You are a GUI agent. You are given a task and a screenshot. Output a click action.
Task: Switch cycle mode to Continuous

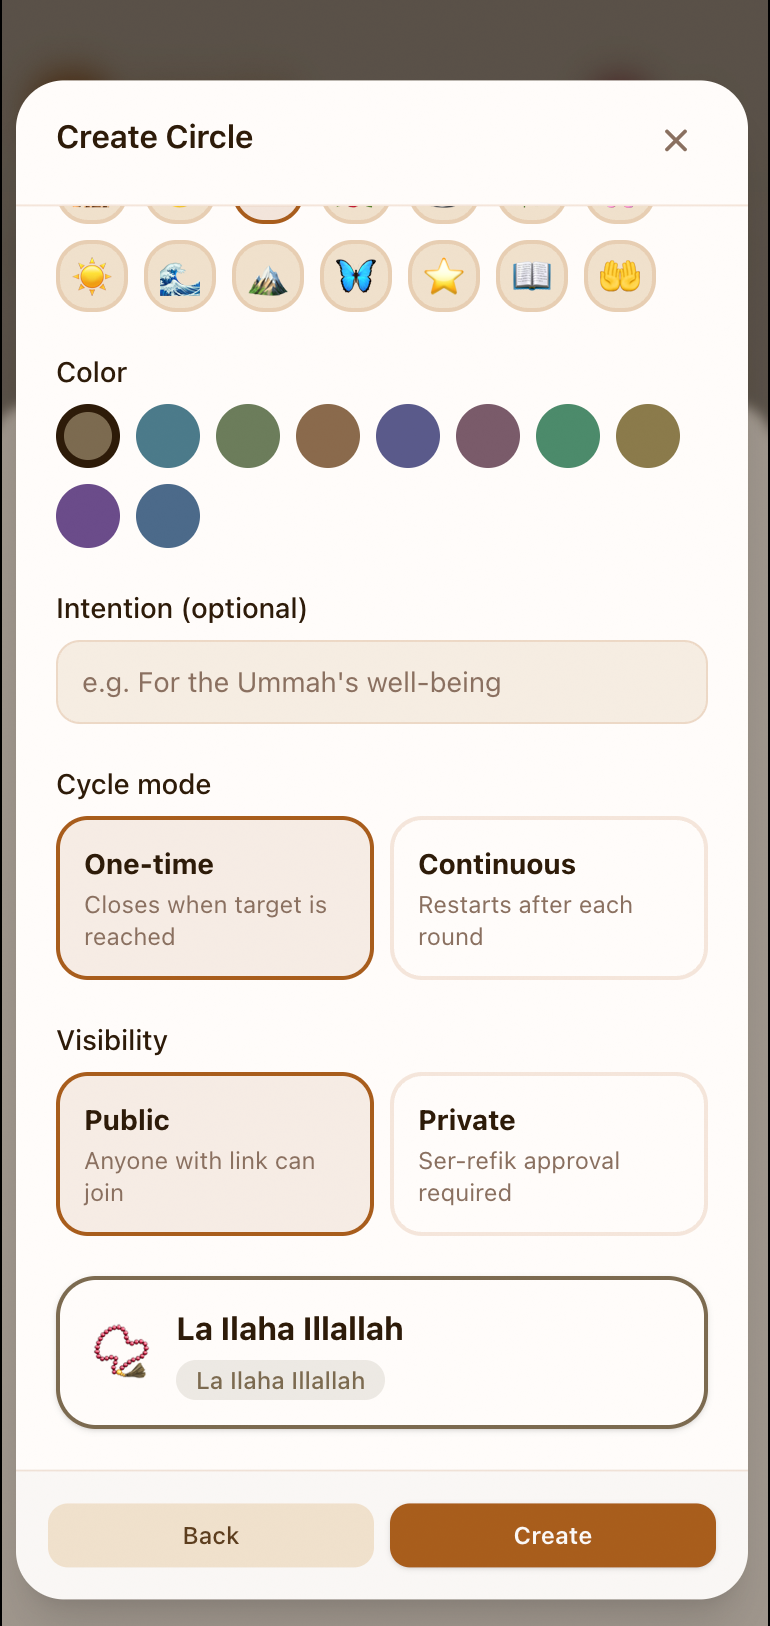549,898
